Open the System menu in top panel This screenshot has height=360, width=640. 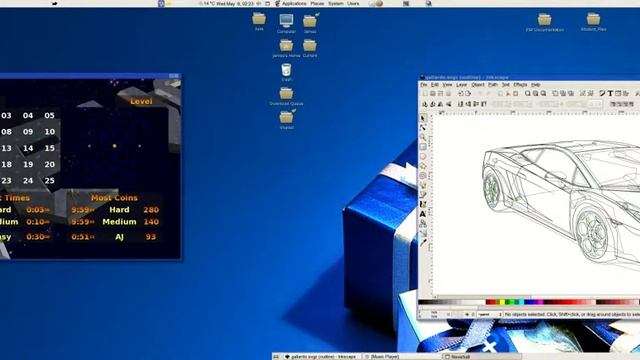click(336, 3)
